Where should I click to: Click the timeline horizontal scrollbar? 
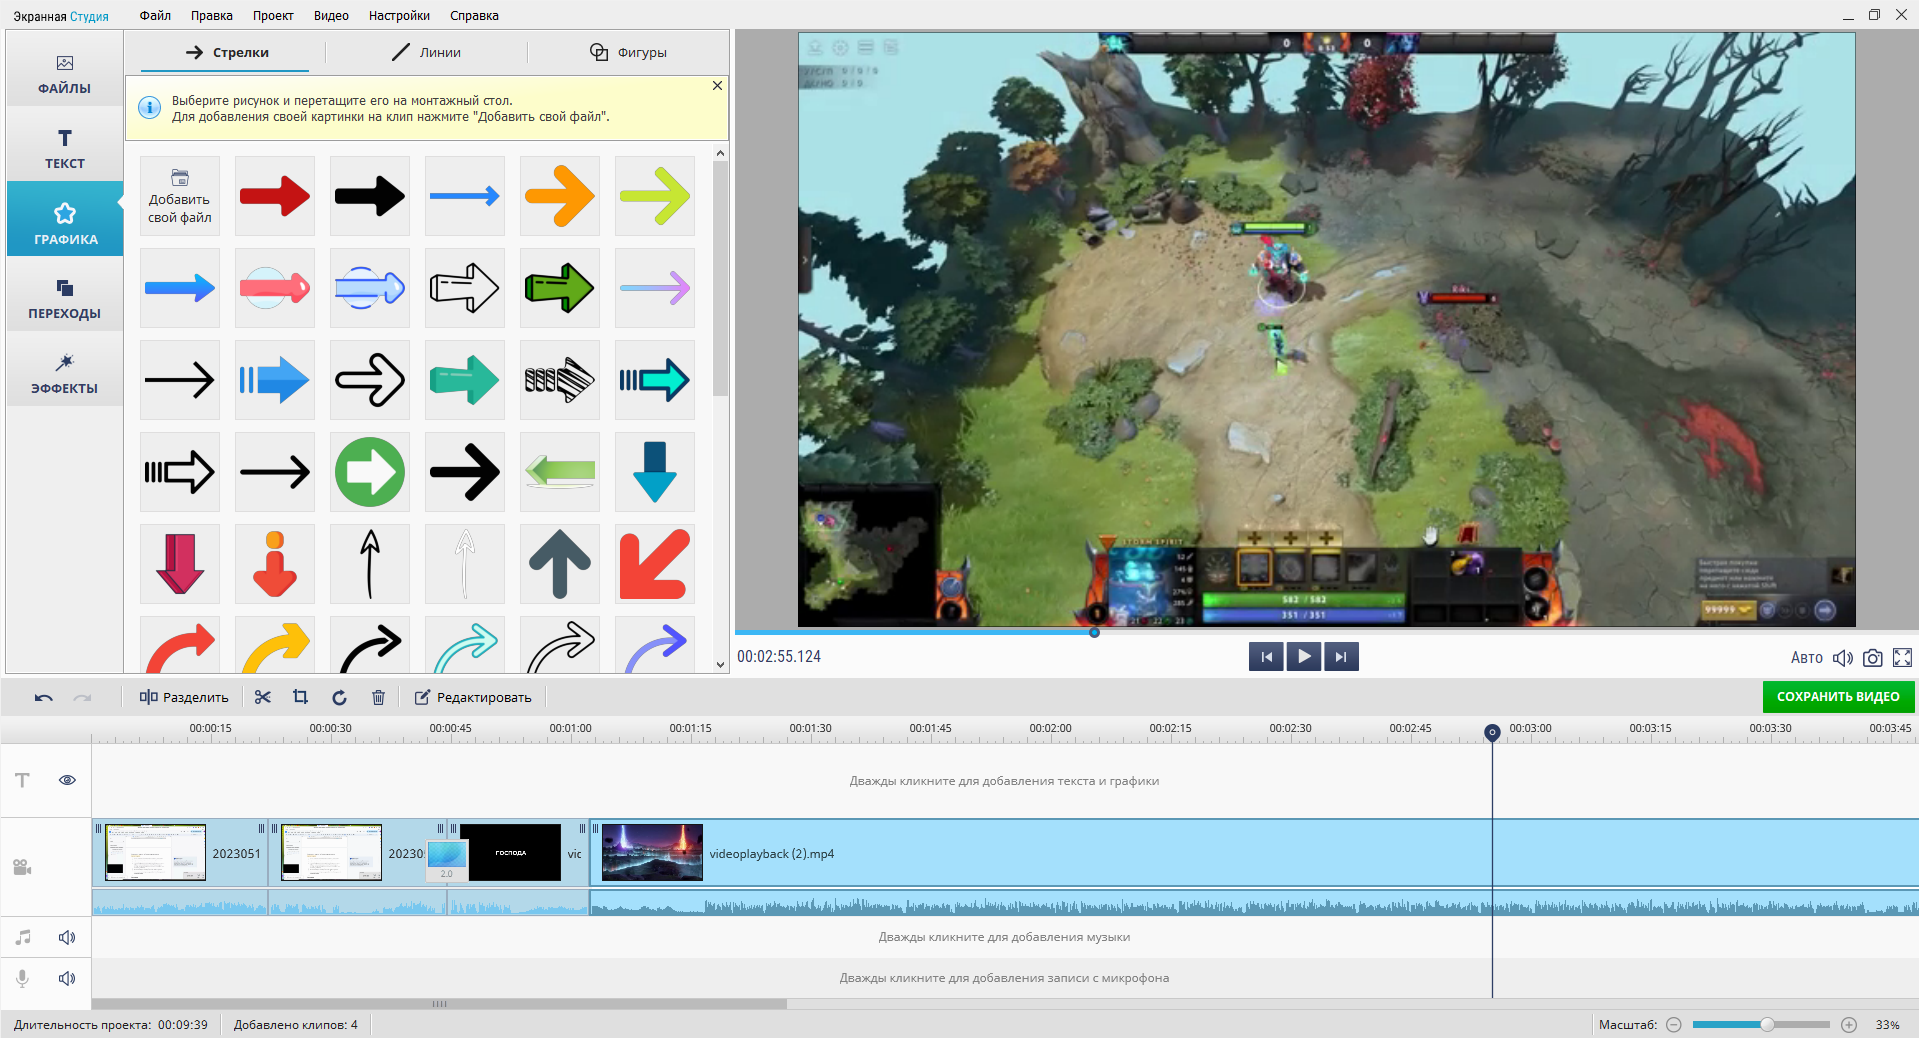[x=440, y=1004]
